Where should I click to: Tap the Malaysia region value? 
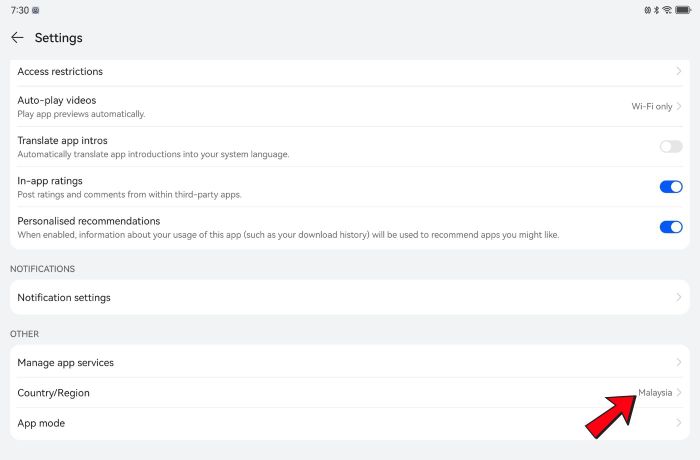tap(655, 393)
